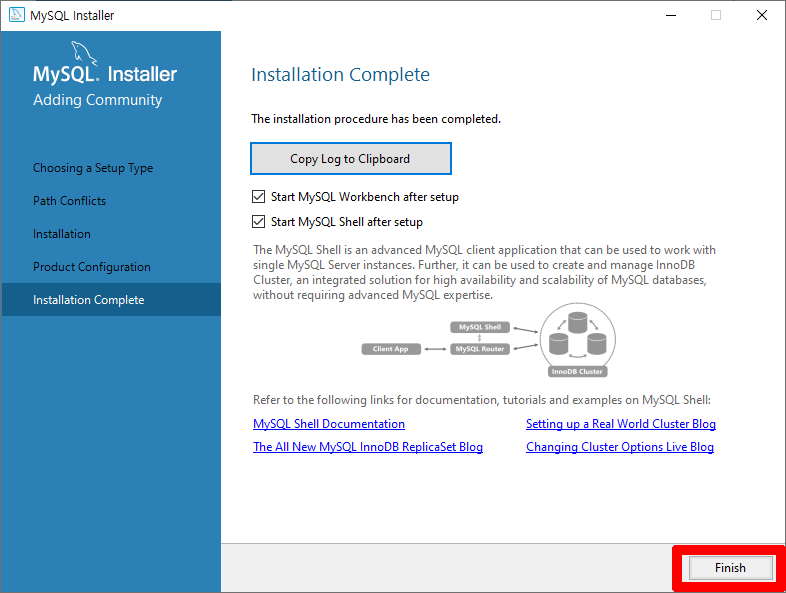This screenshot has width=786, height=593.
Task: Toggle Start MySQL Shell after setup checkbox
Action: [258, 222]
